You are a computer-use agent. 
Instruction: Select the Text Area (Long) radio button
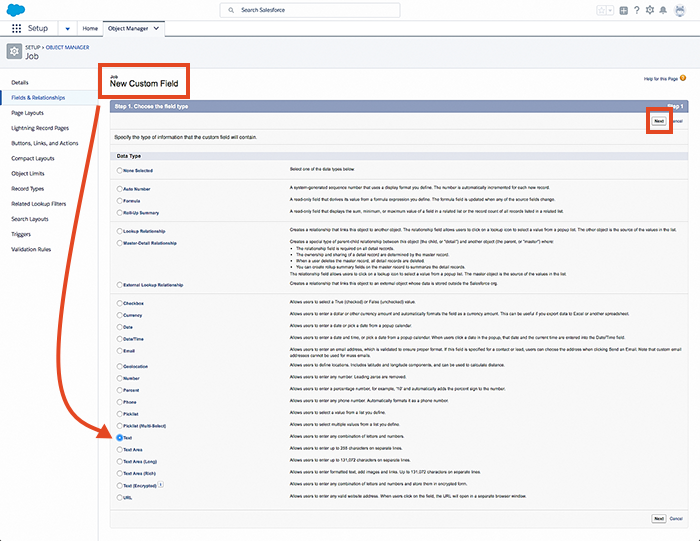point(120,461)
